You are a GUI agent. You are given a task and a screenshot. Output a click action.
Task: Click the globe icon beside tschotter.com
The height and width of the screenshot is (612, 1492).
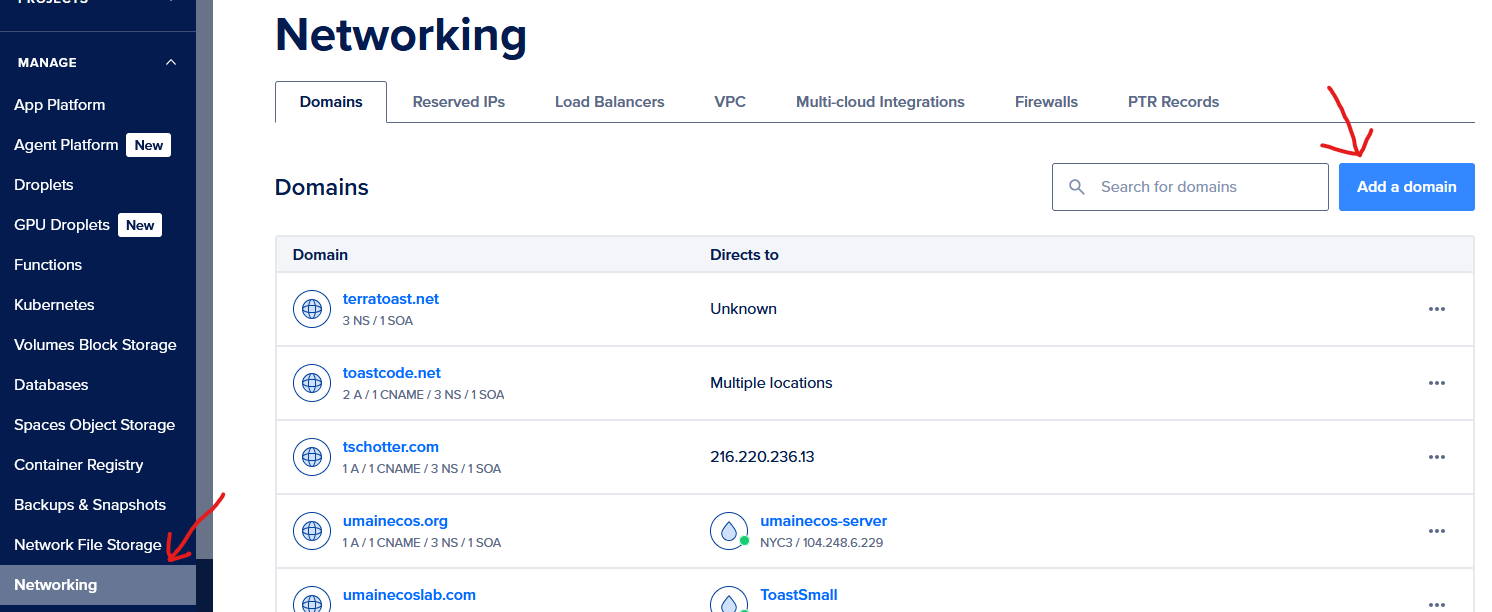click(x=312, y=457)
